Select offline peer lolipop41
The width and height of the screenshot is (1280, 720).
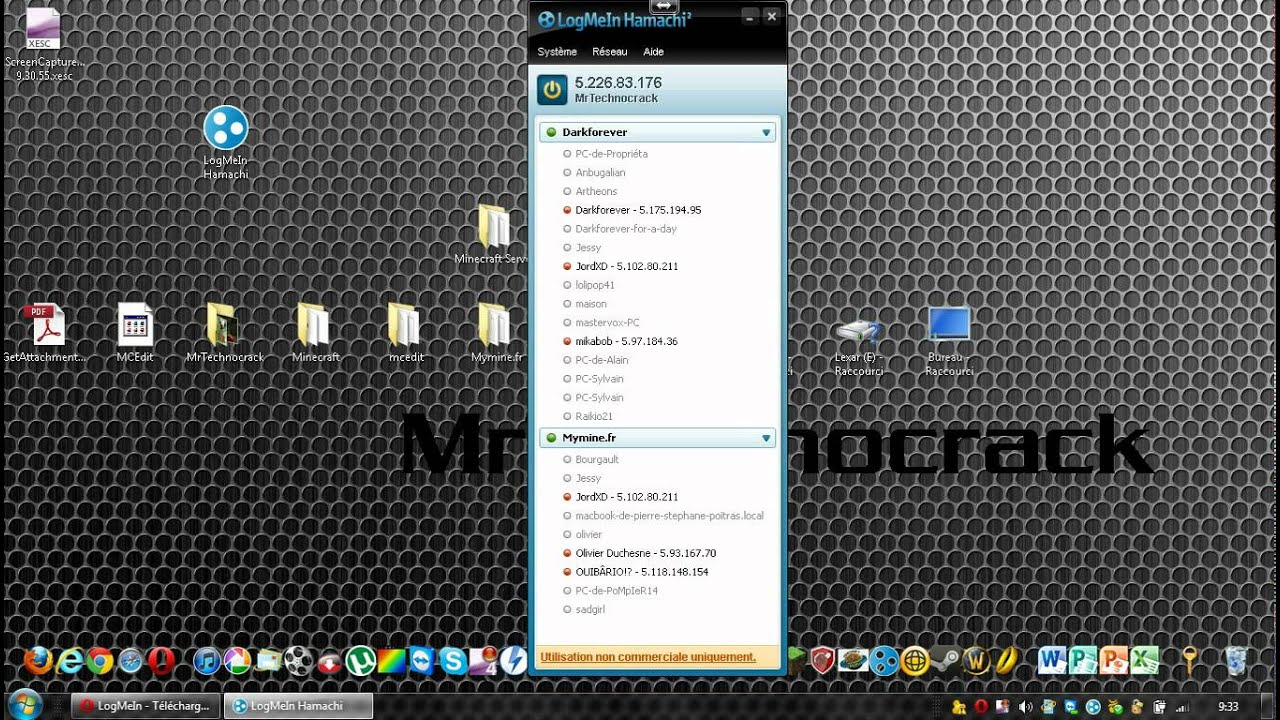[x=595, y=285]
